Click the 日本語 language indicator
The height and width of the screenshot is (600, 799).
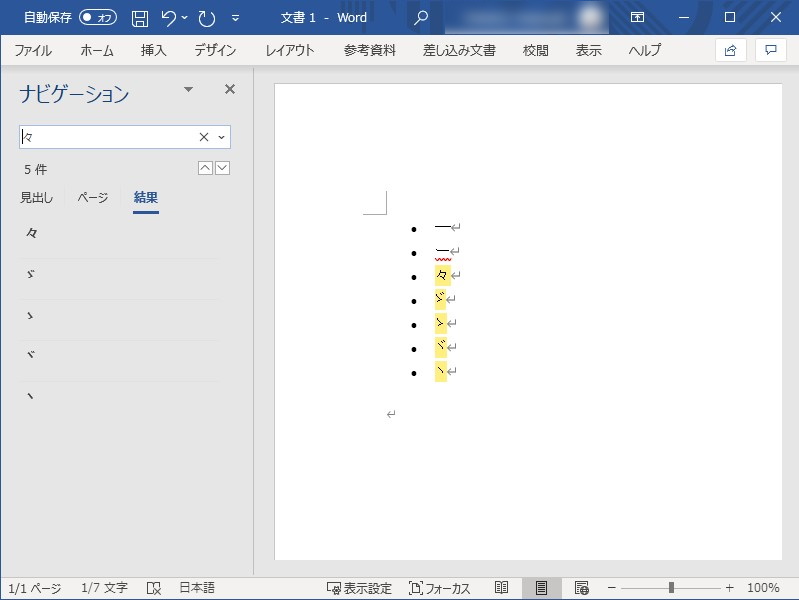pos(197,588)
